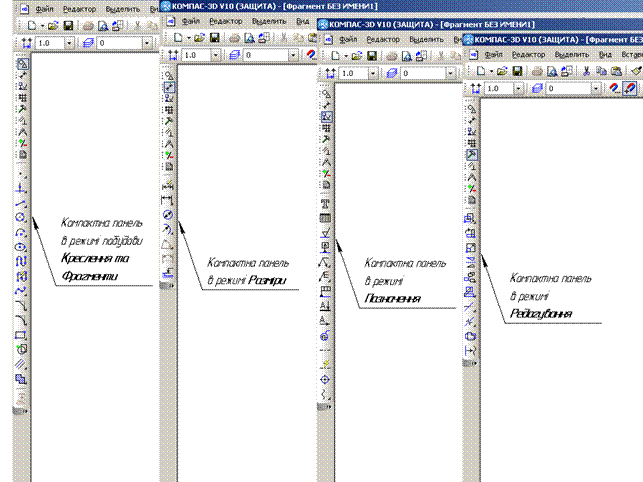Toggle the Dimensions panel switch in the second window
Screen dimensions: 643x482
tap(169, 87)
